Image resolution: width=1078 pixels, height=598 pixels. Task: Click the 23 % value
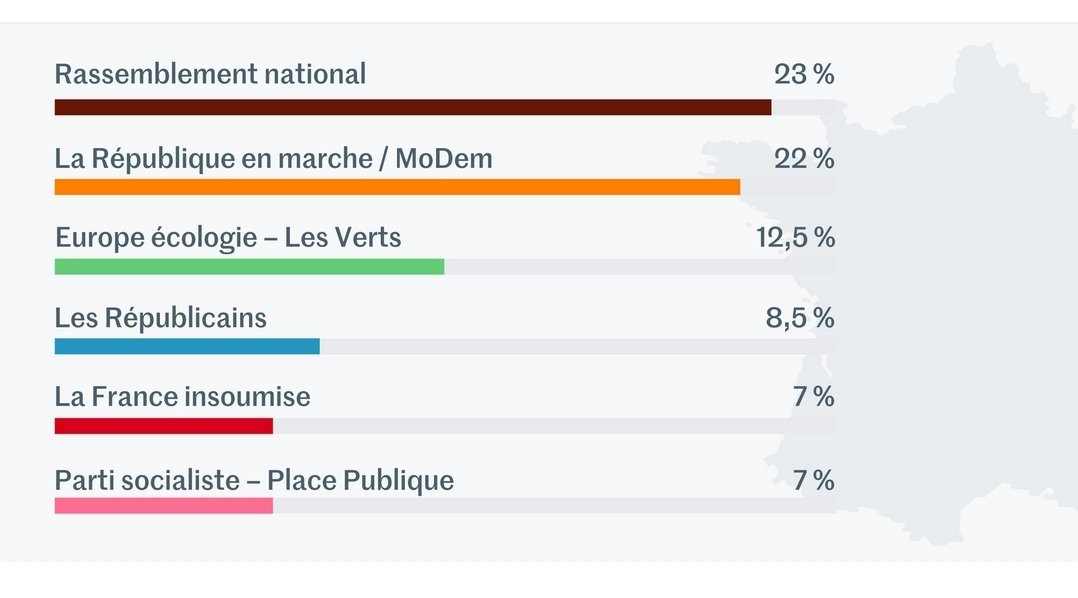coord(804,74)
